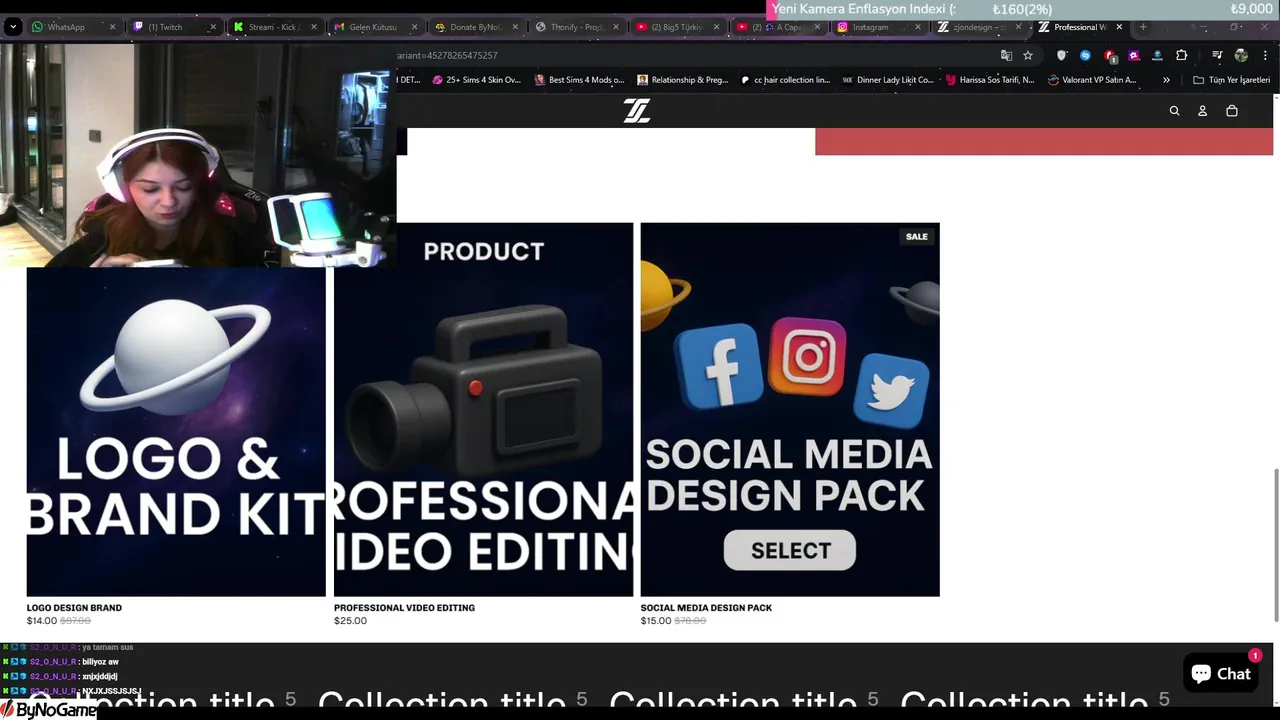Click the SALE badge on Social Media pack
The image size is (1280, 720).
click(917, 237)
